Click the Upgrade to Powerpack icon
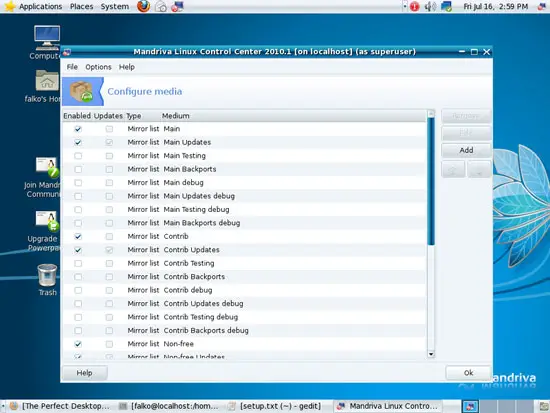The height and width of the screenshot is (413, 550). pyautogui.click(x=47, y=221)
